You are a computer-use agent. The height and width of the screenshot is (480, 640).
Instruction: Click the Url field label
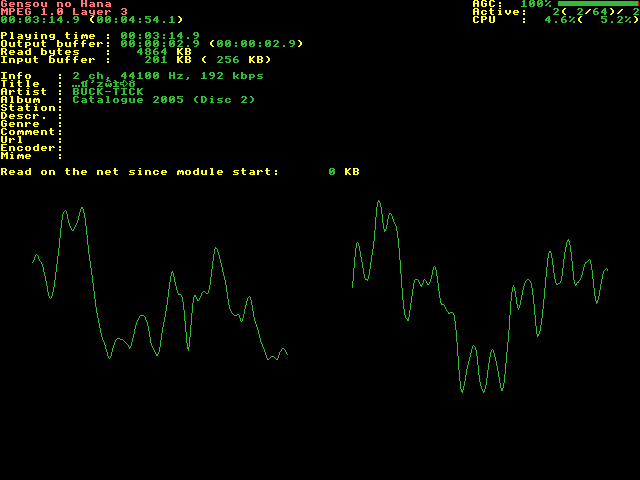(14, 140)
